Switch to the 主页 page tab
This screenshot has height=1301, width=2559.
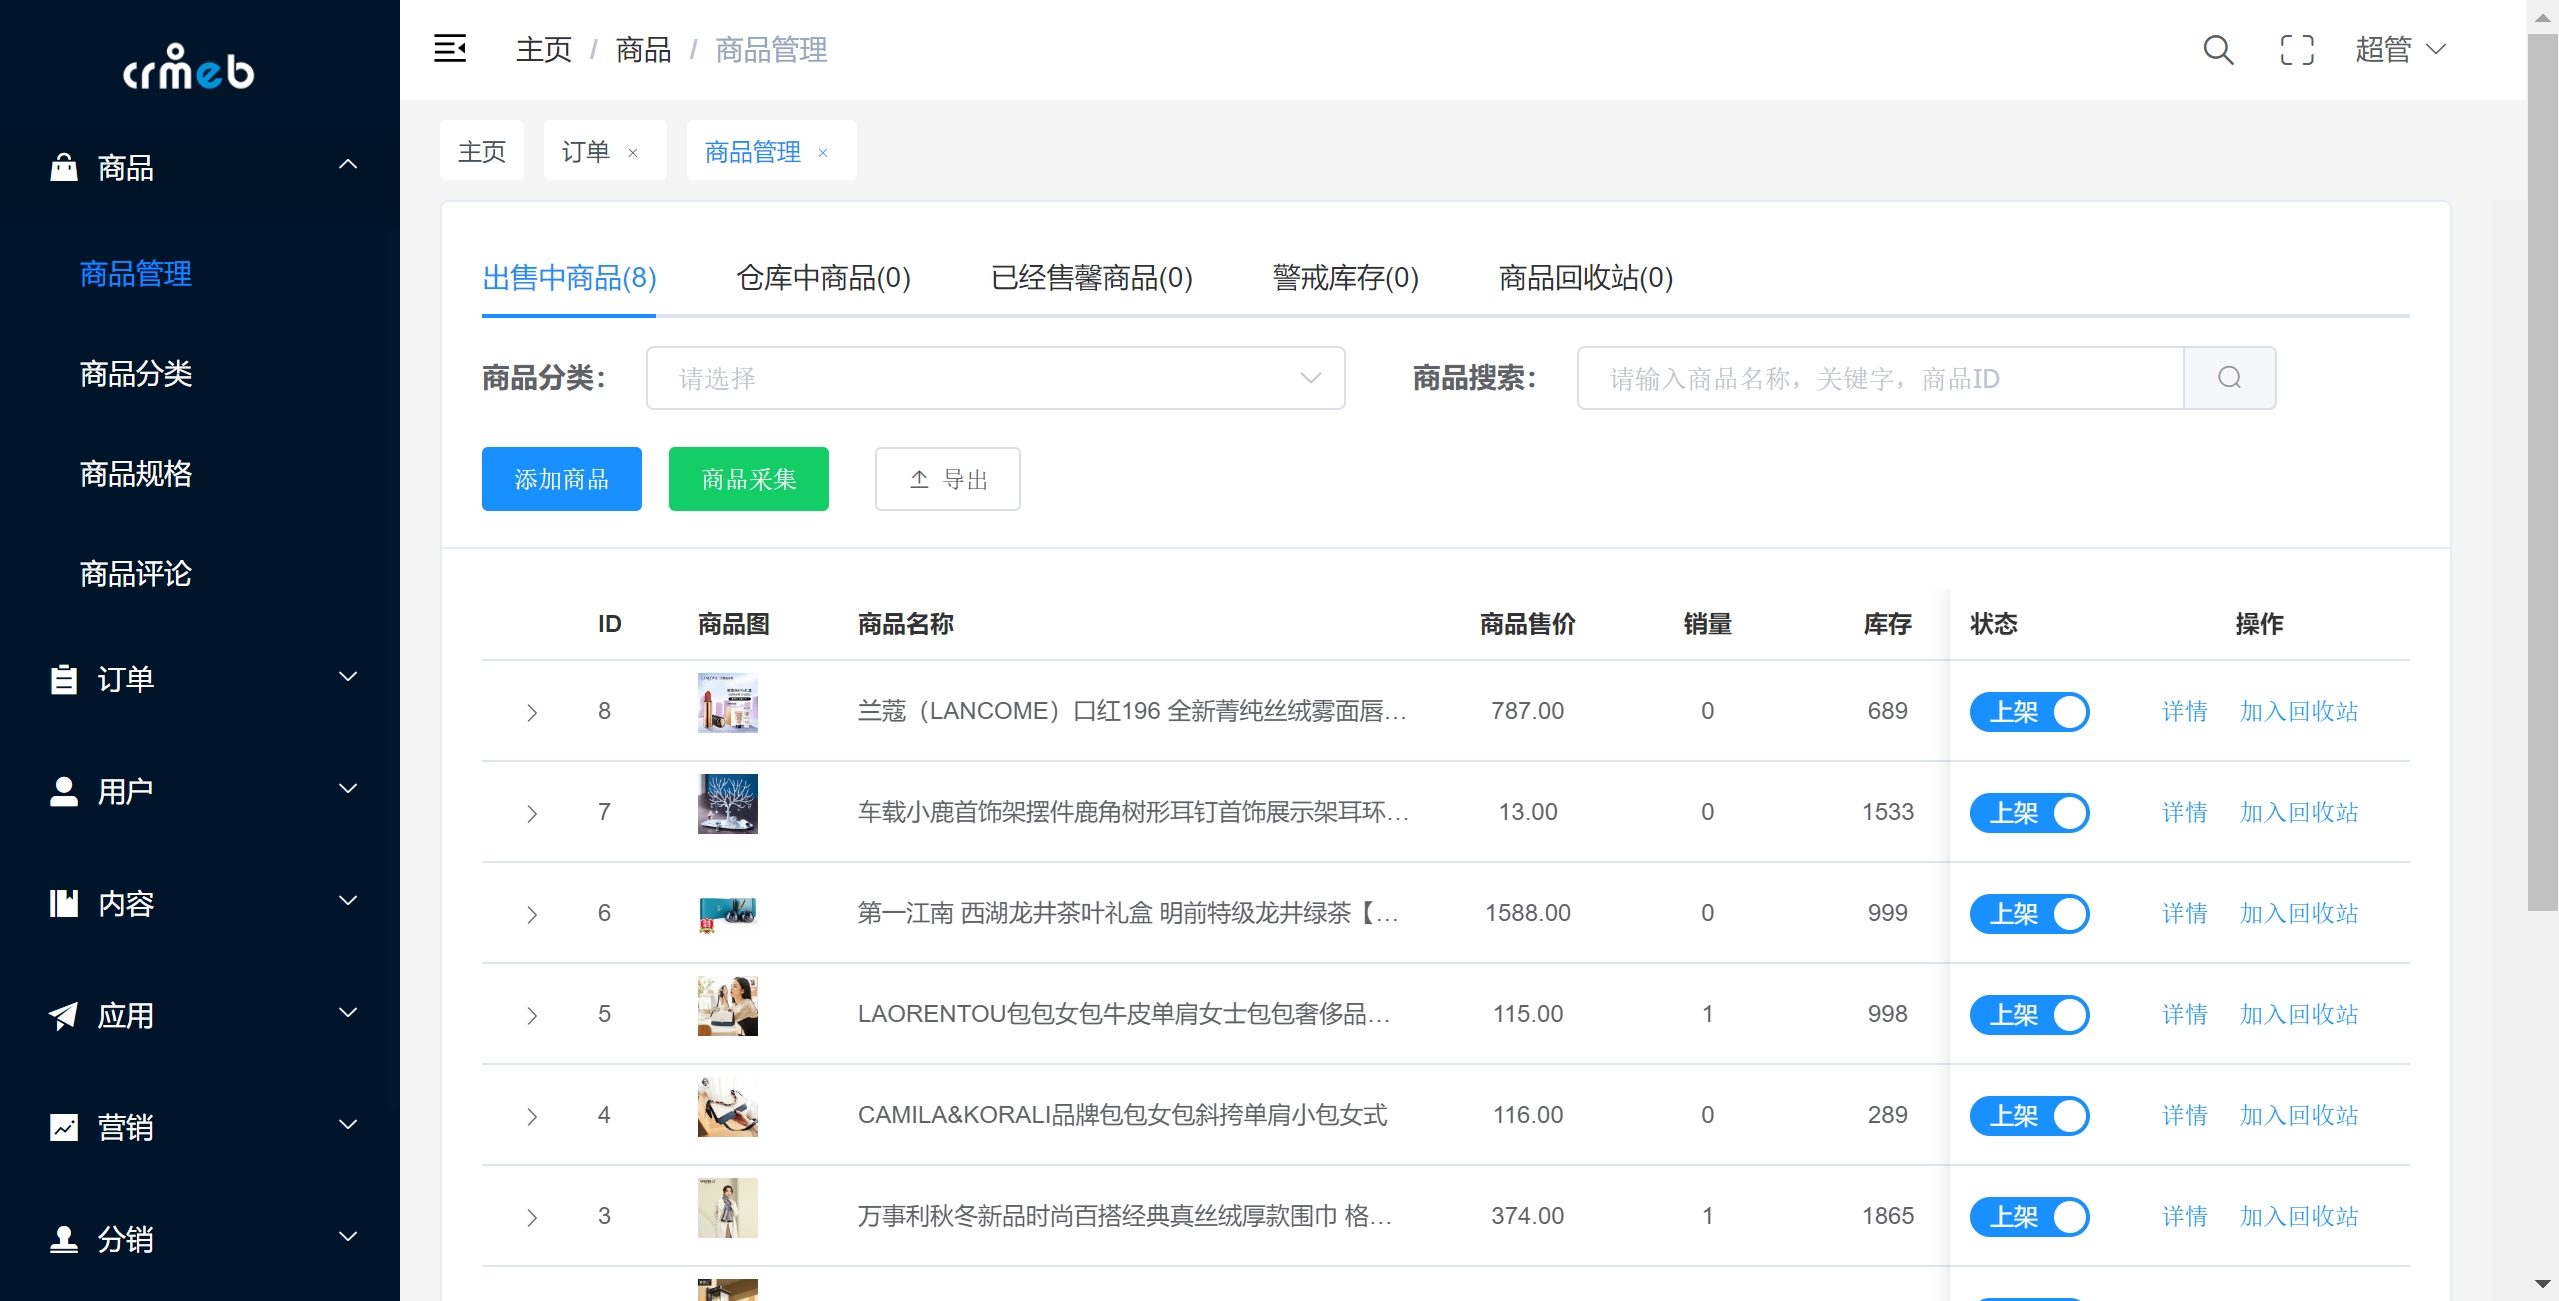click(482, 151)
